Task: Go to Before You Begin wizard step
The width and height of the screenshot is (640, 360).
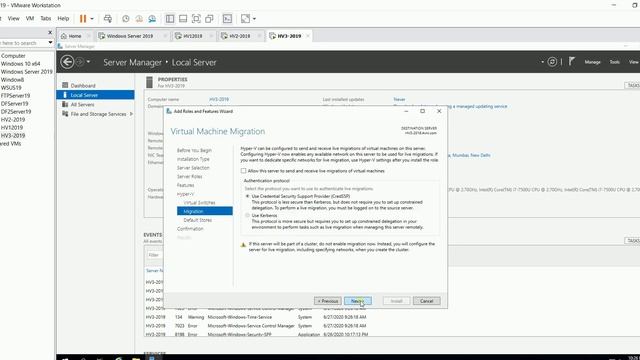Action: point(194,150)
